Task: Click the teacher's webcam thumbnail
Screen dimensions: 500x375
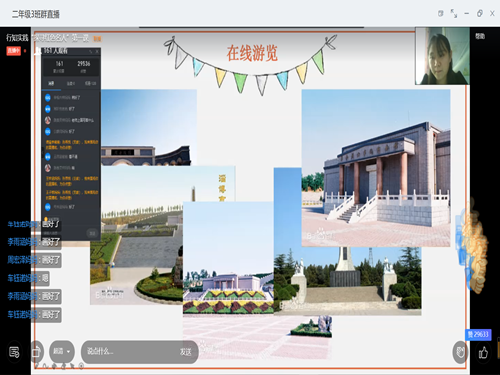Action: click(442, 56)
